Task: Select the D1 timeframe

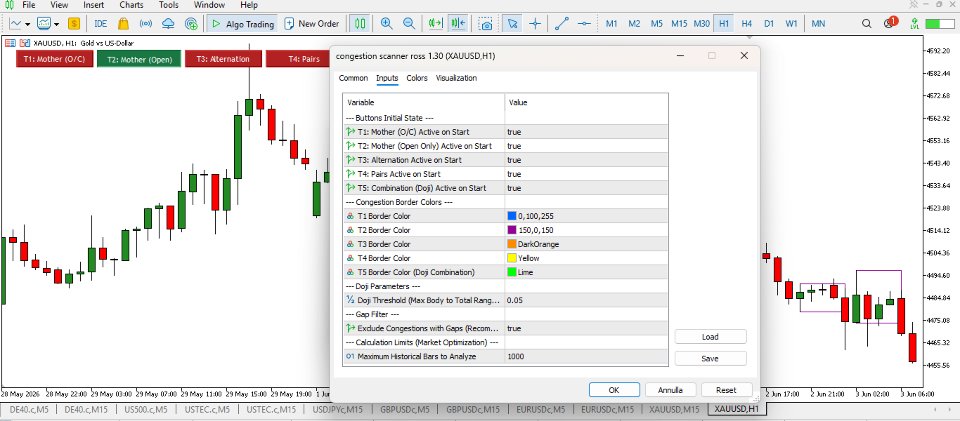Action: click(769, 24)
